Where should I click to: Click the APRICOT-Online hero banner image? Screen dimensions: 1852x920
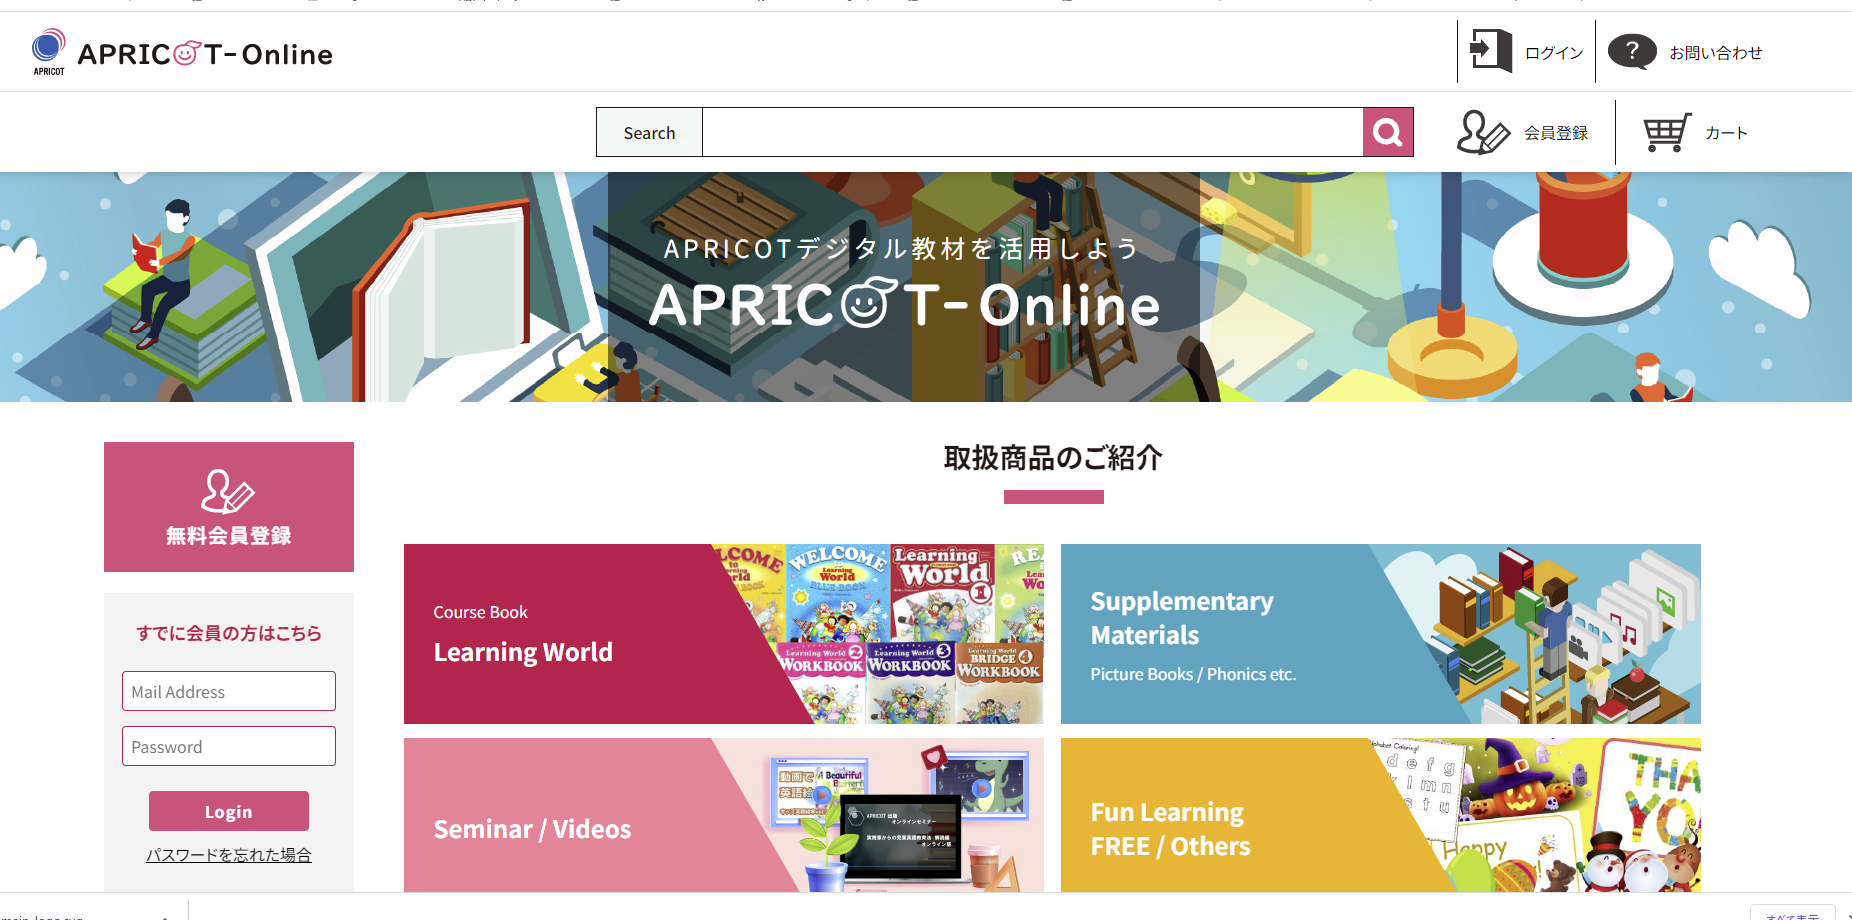click(926, 287)
